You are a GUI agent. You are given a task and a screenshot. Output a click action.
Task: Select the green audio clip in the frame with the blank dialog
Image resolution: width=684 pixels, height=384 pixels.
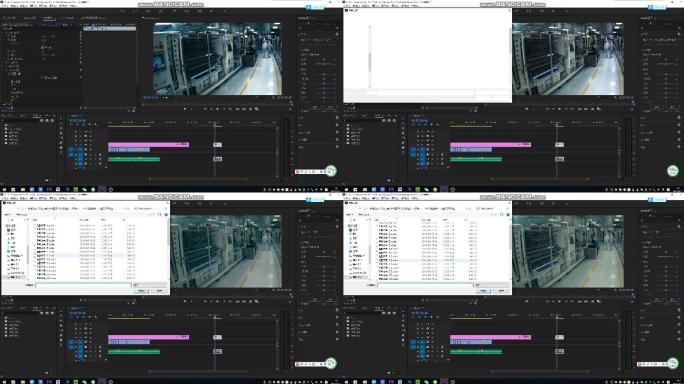click(476, 159)
